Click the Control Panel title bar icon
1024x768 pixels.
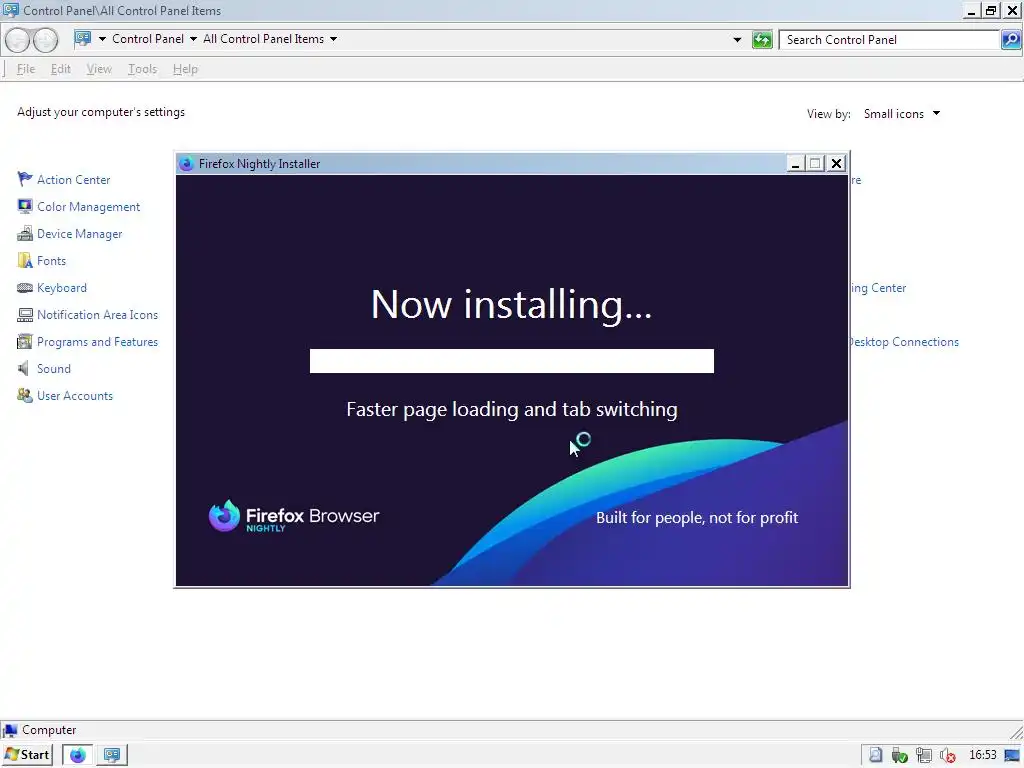pyautogui.click(x=11, y=10)
